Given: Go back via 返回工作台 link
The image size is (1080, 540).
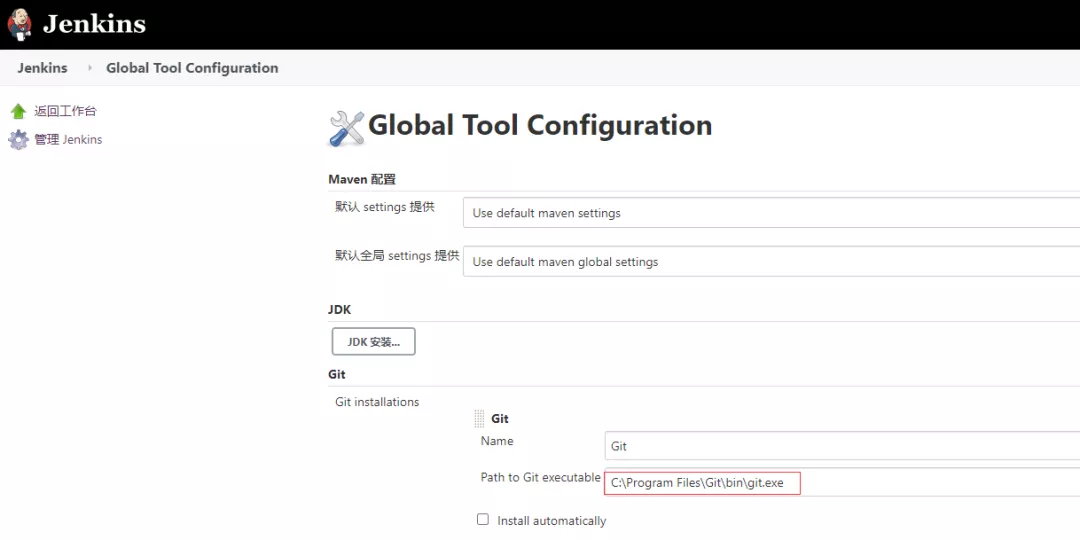Looking at the screenshot, I should click(x=65, y=111).
